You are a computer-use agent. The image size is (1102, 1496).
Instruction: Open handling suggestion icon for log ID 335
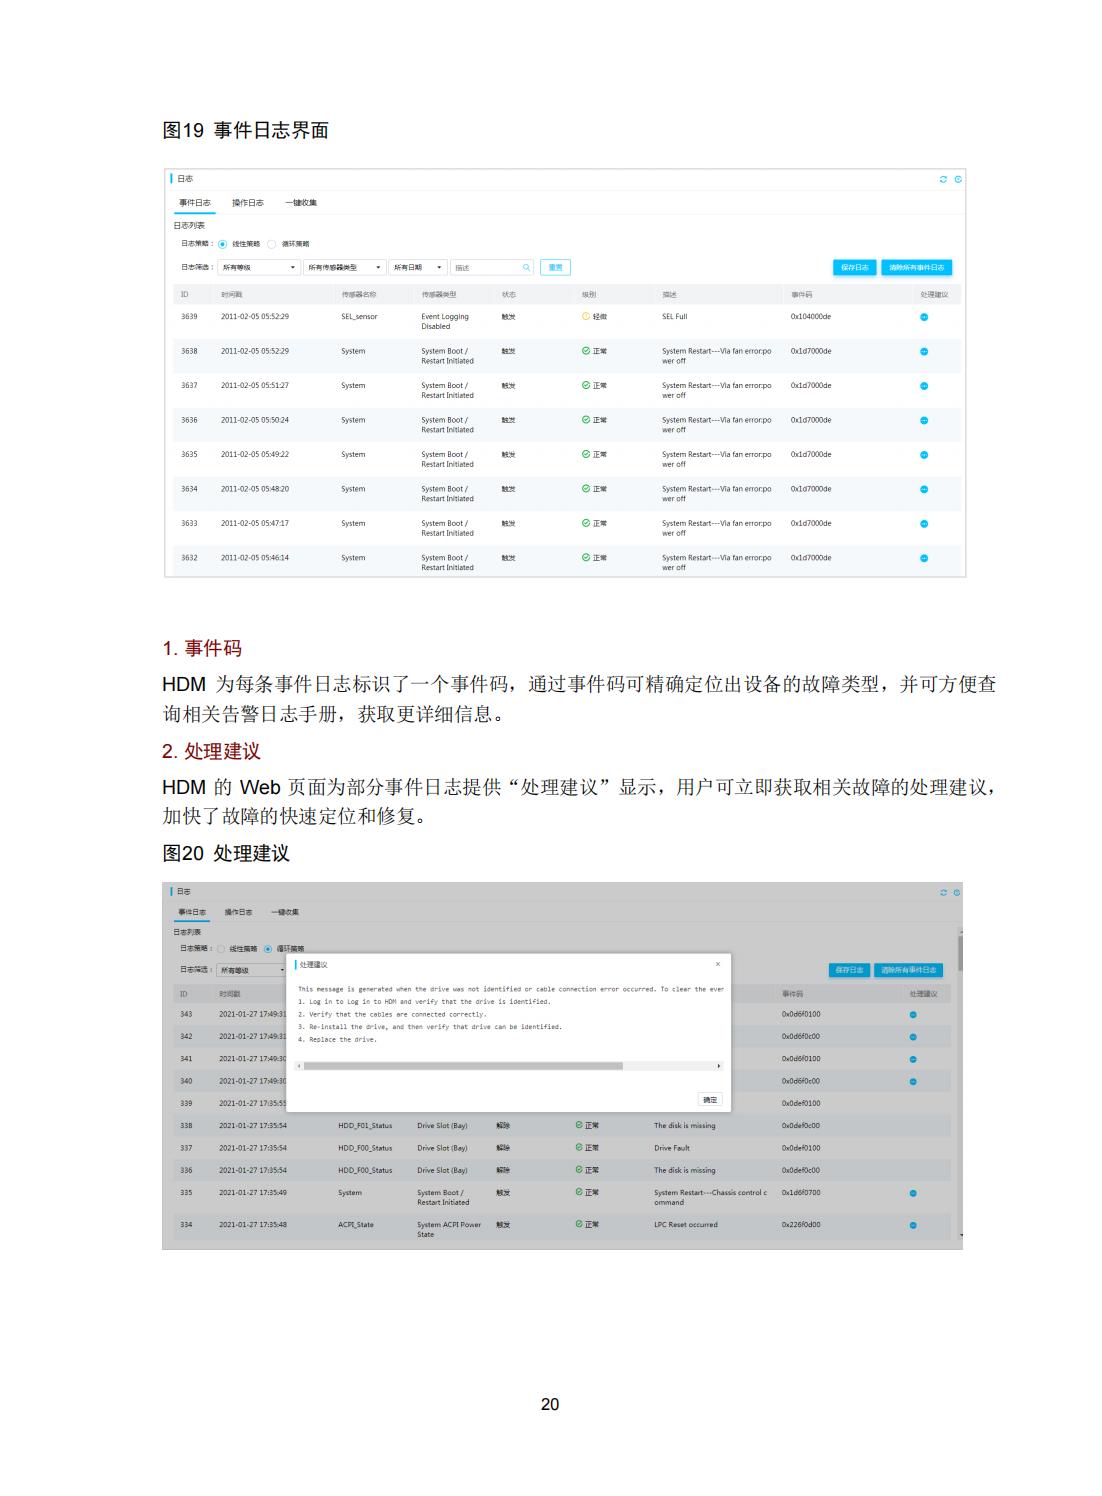913,1193
